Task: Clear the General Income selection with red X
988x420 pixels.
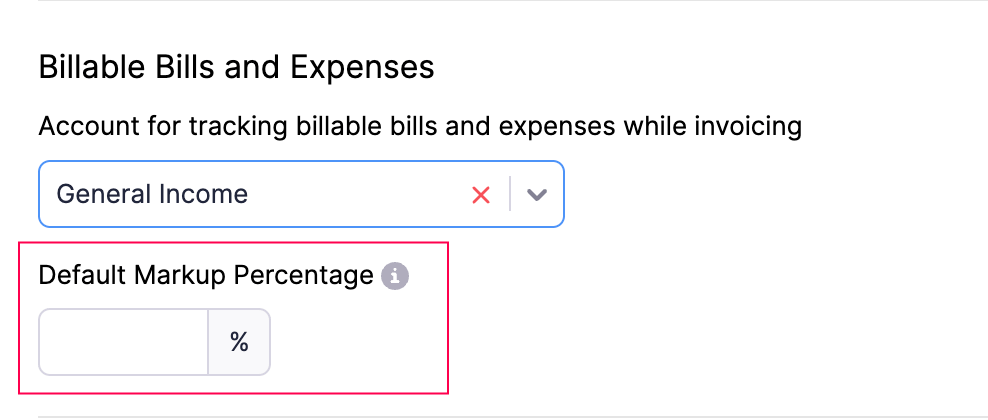Action: click(481, 195)
